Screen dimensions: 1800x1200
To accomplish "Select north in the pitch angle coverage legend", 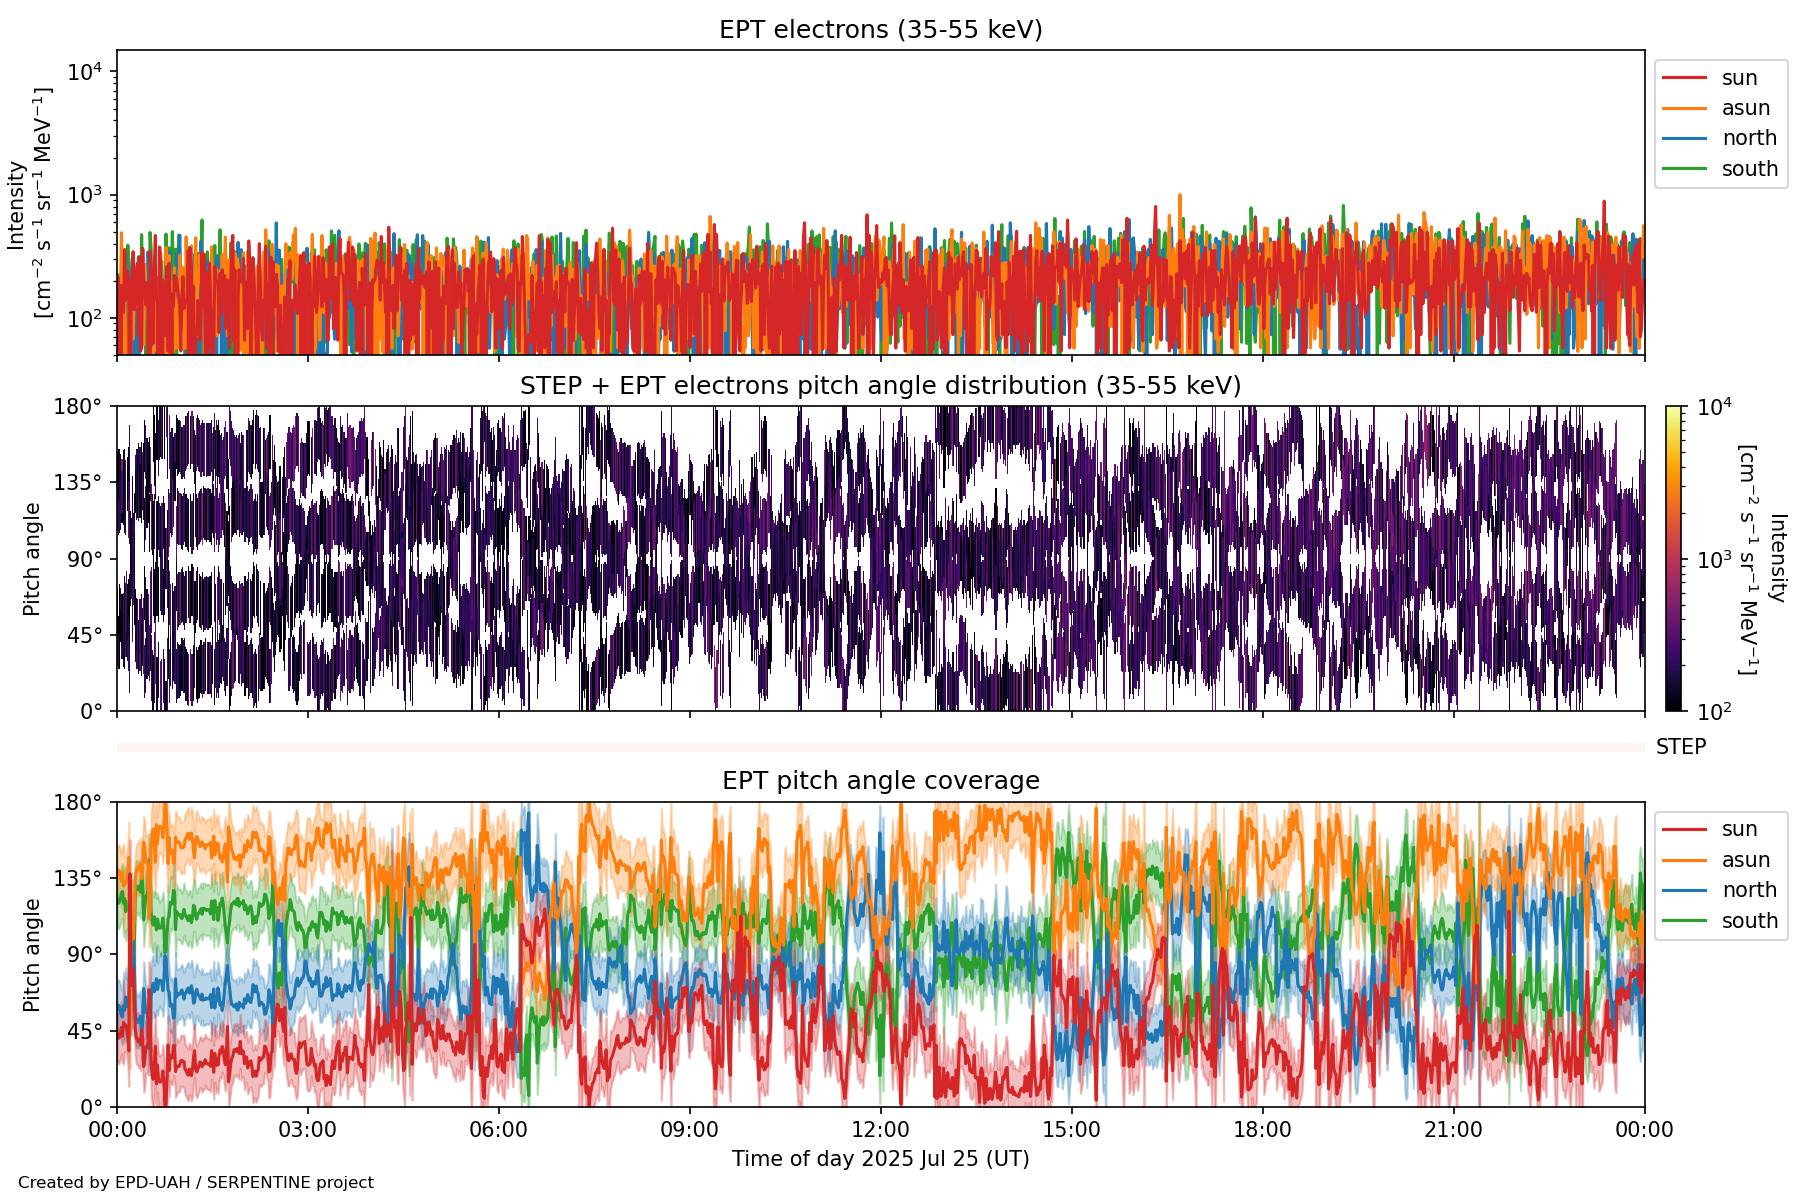I will click(1748, 890).
